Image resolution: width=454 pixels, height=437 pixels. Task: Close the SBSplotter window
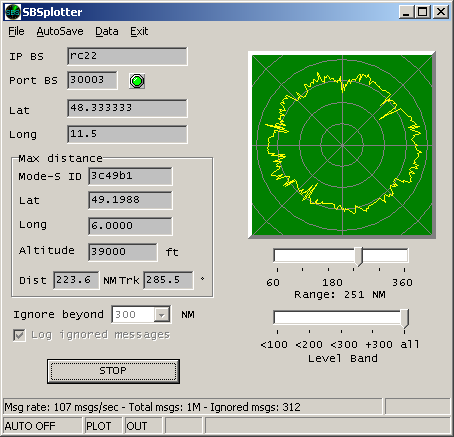[x=441, y=12]
